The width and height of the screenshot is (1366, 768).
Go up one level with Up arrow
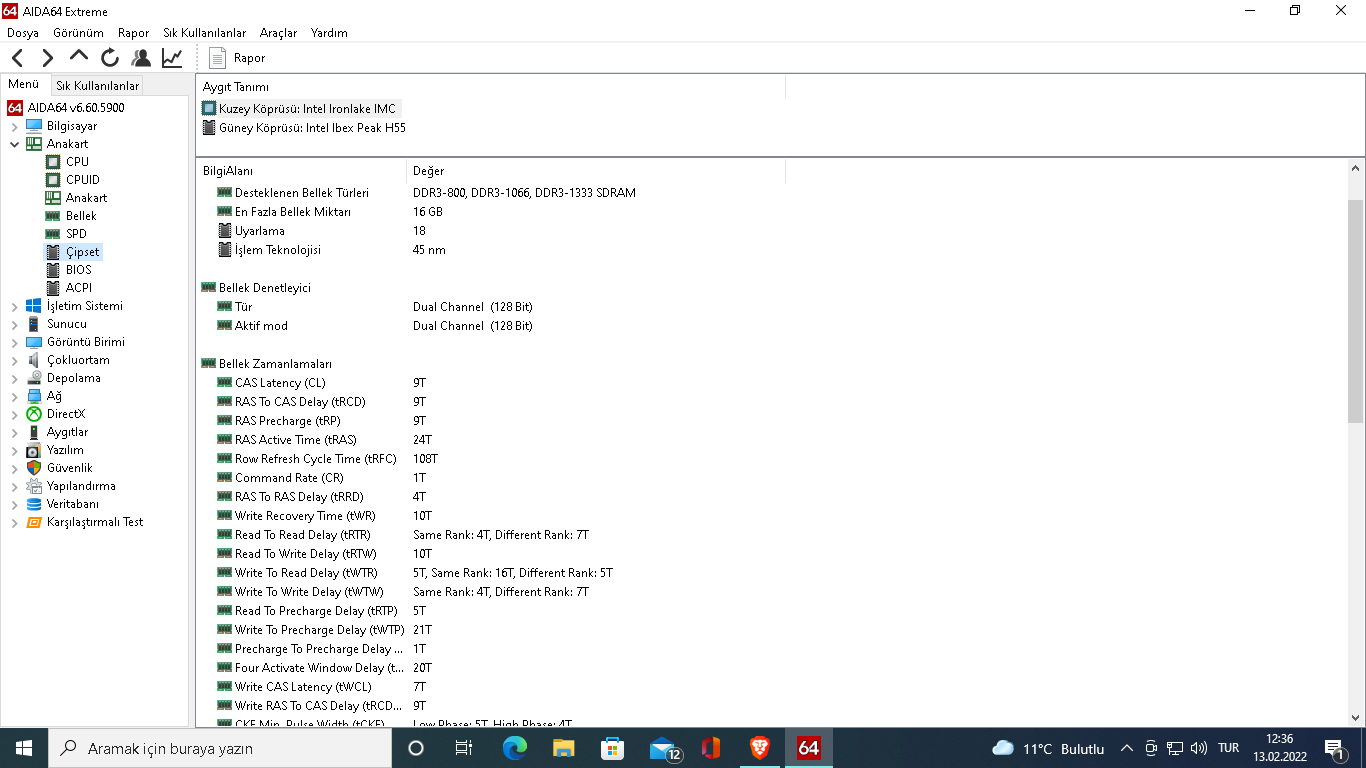[x=79, y=58]
